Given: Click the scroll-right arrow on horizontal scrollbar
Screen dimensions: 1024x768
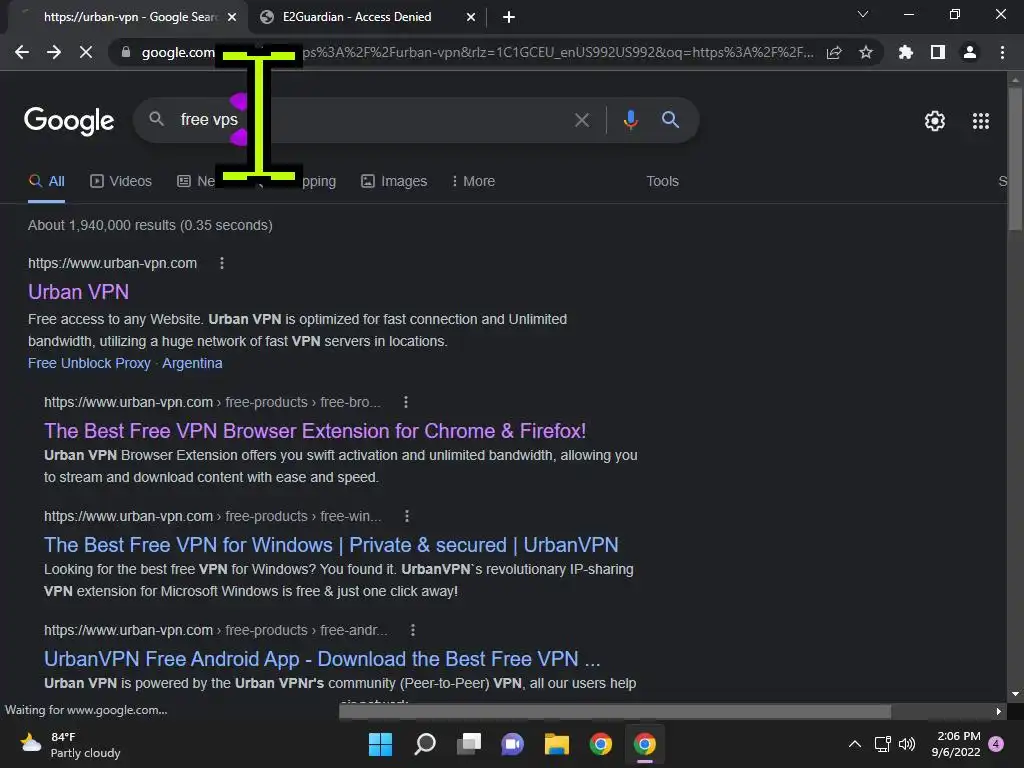Looking at the screenshot, I should pos(999,711).
